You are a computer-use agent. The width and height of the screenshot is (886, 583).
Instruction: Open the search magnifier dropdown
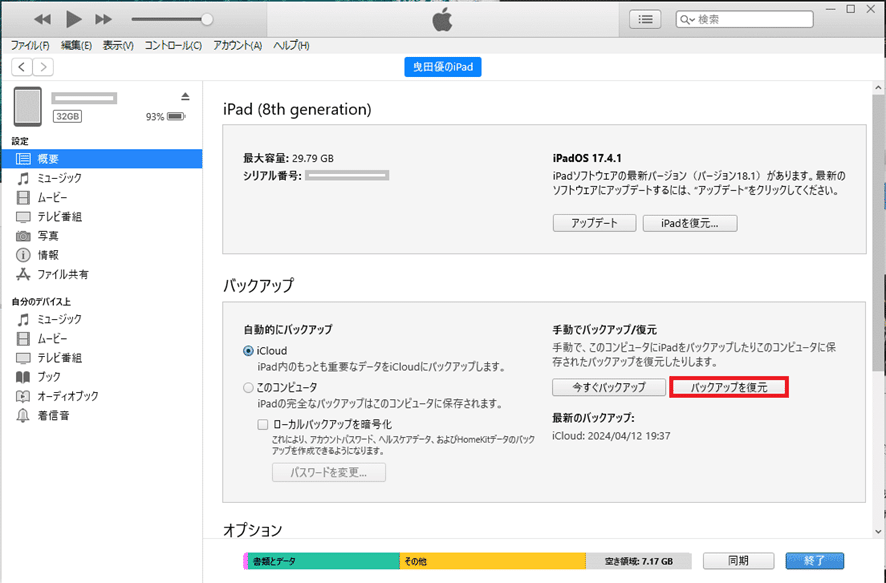[687, 20]
